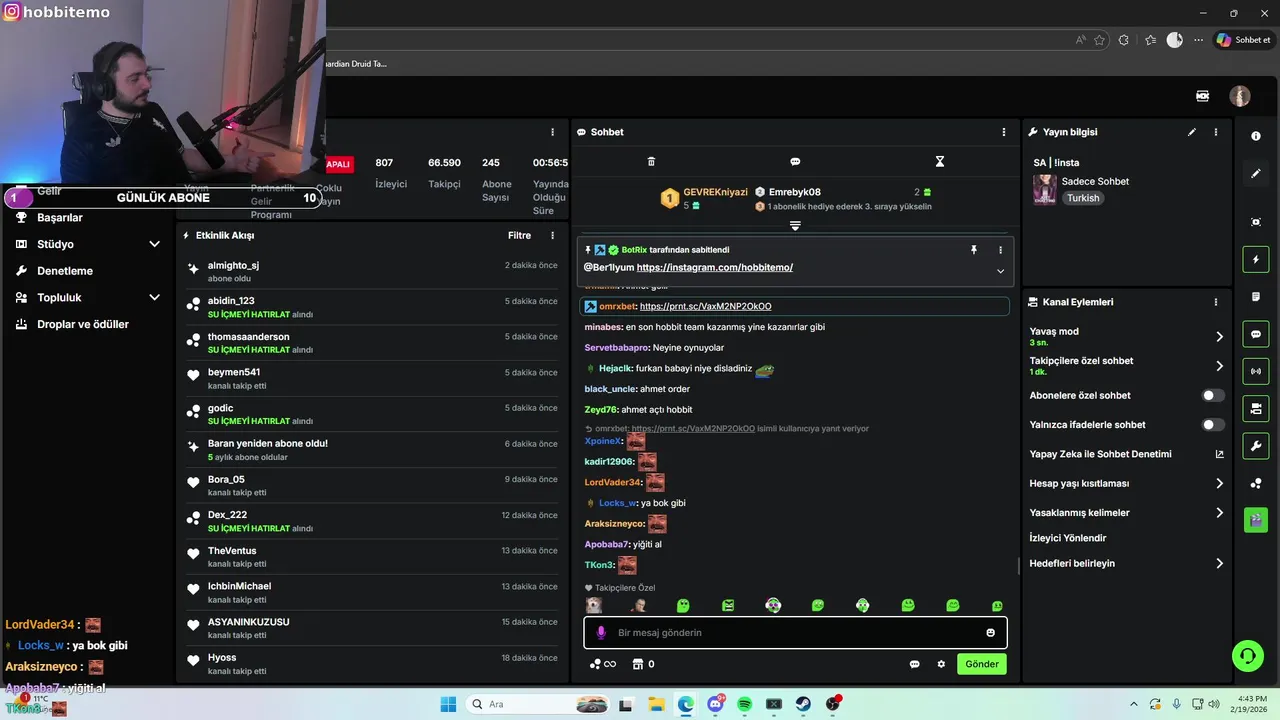Open the Yayın bilgisi three-dot menu
This screenshot has width=1280, height=720.
click(1216, 132)
